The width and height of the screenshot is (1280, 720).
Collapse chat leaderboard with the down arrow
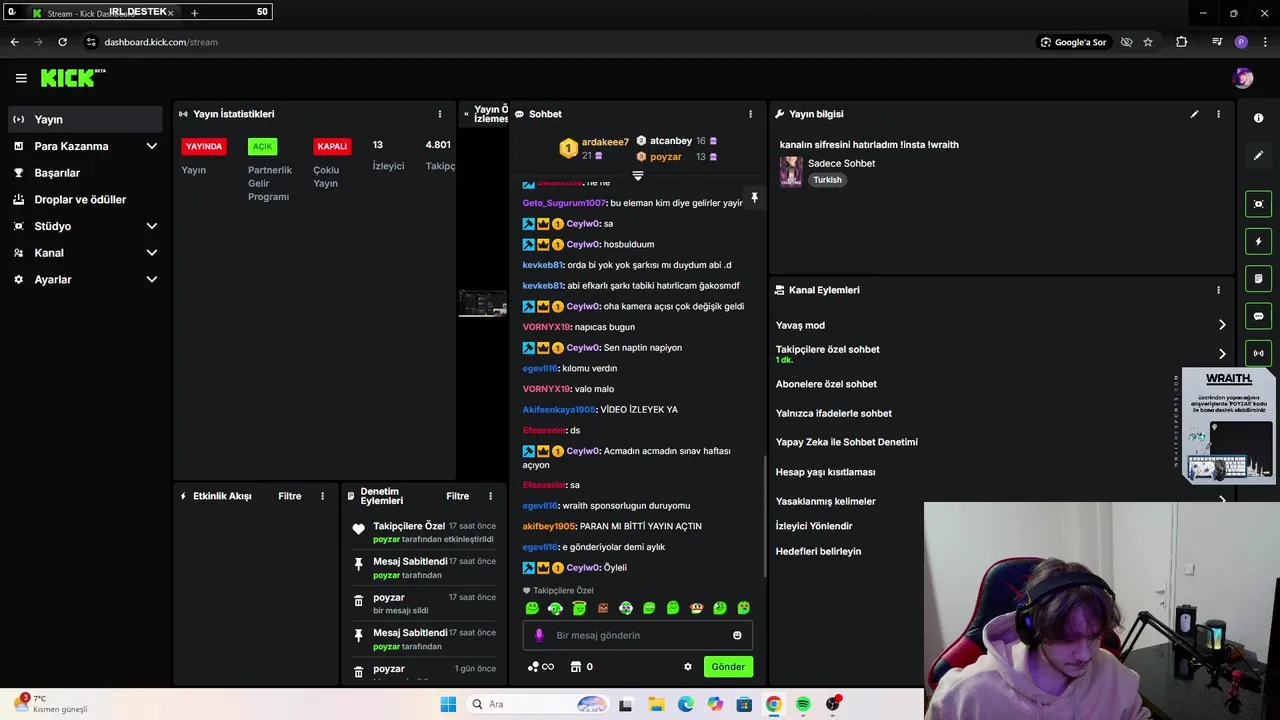[638, 175]
